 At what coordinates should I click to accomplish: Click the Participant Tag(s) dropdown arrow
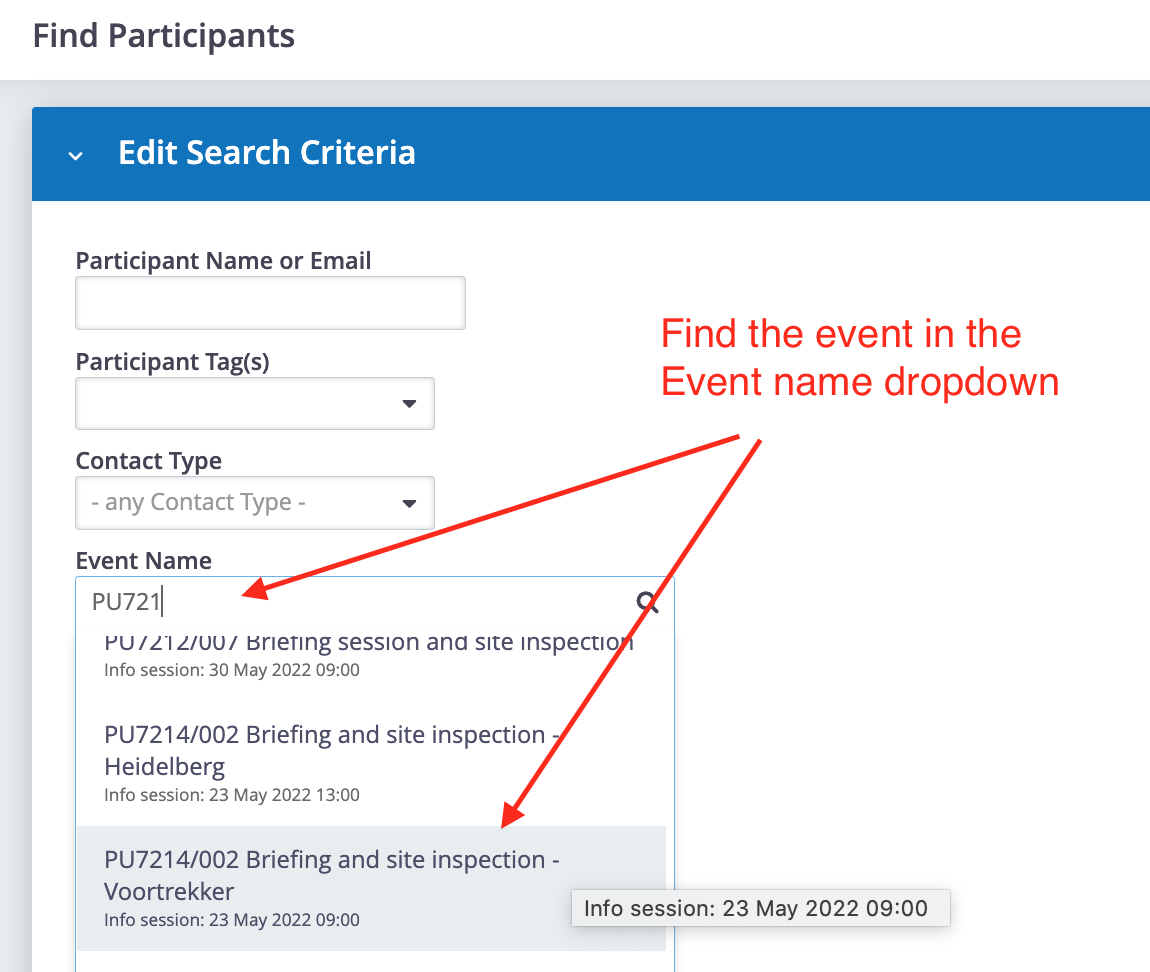(x=409, y=403)
